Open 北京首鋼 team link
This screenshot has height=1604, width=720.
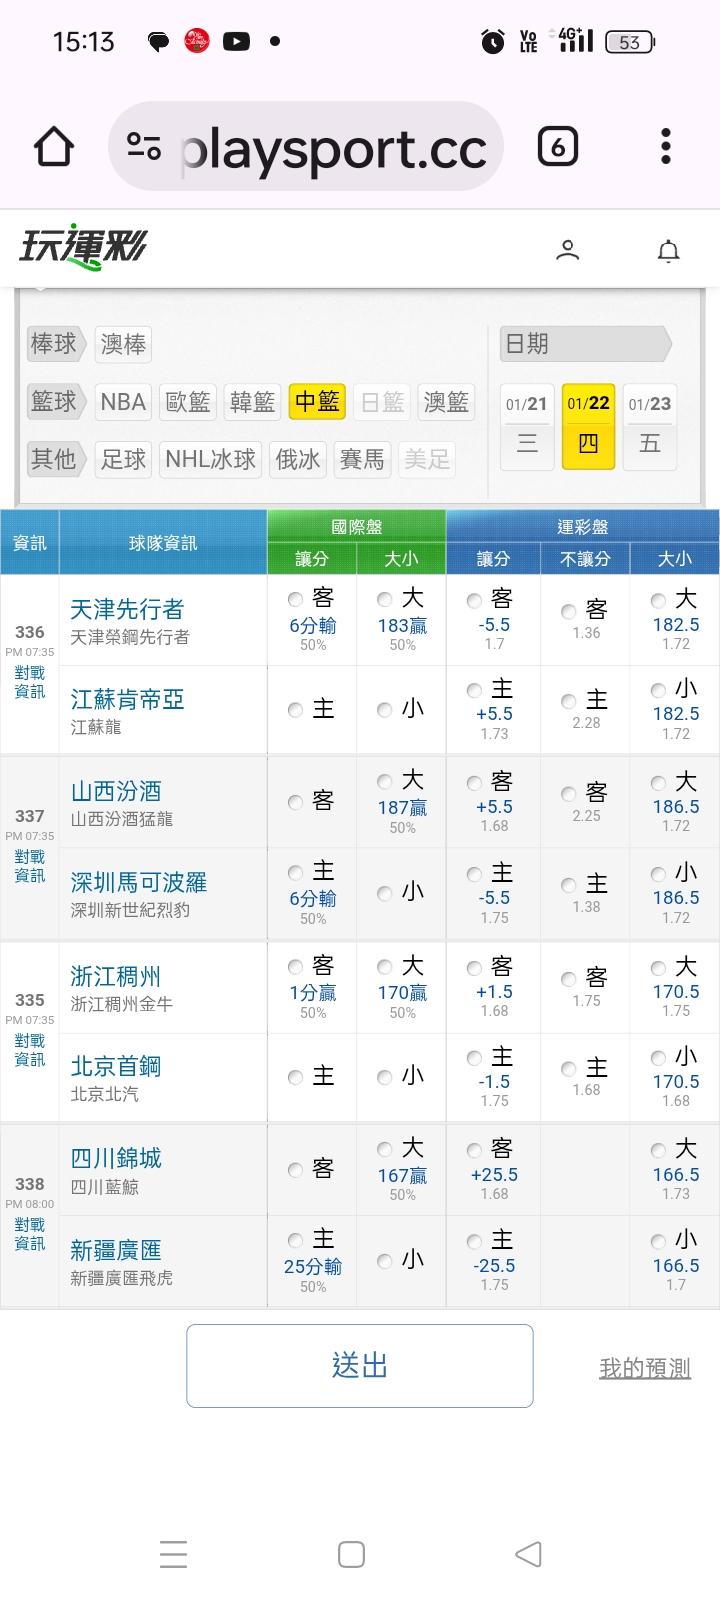[116, 1066]
